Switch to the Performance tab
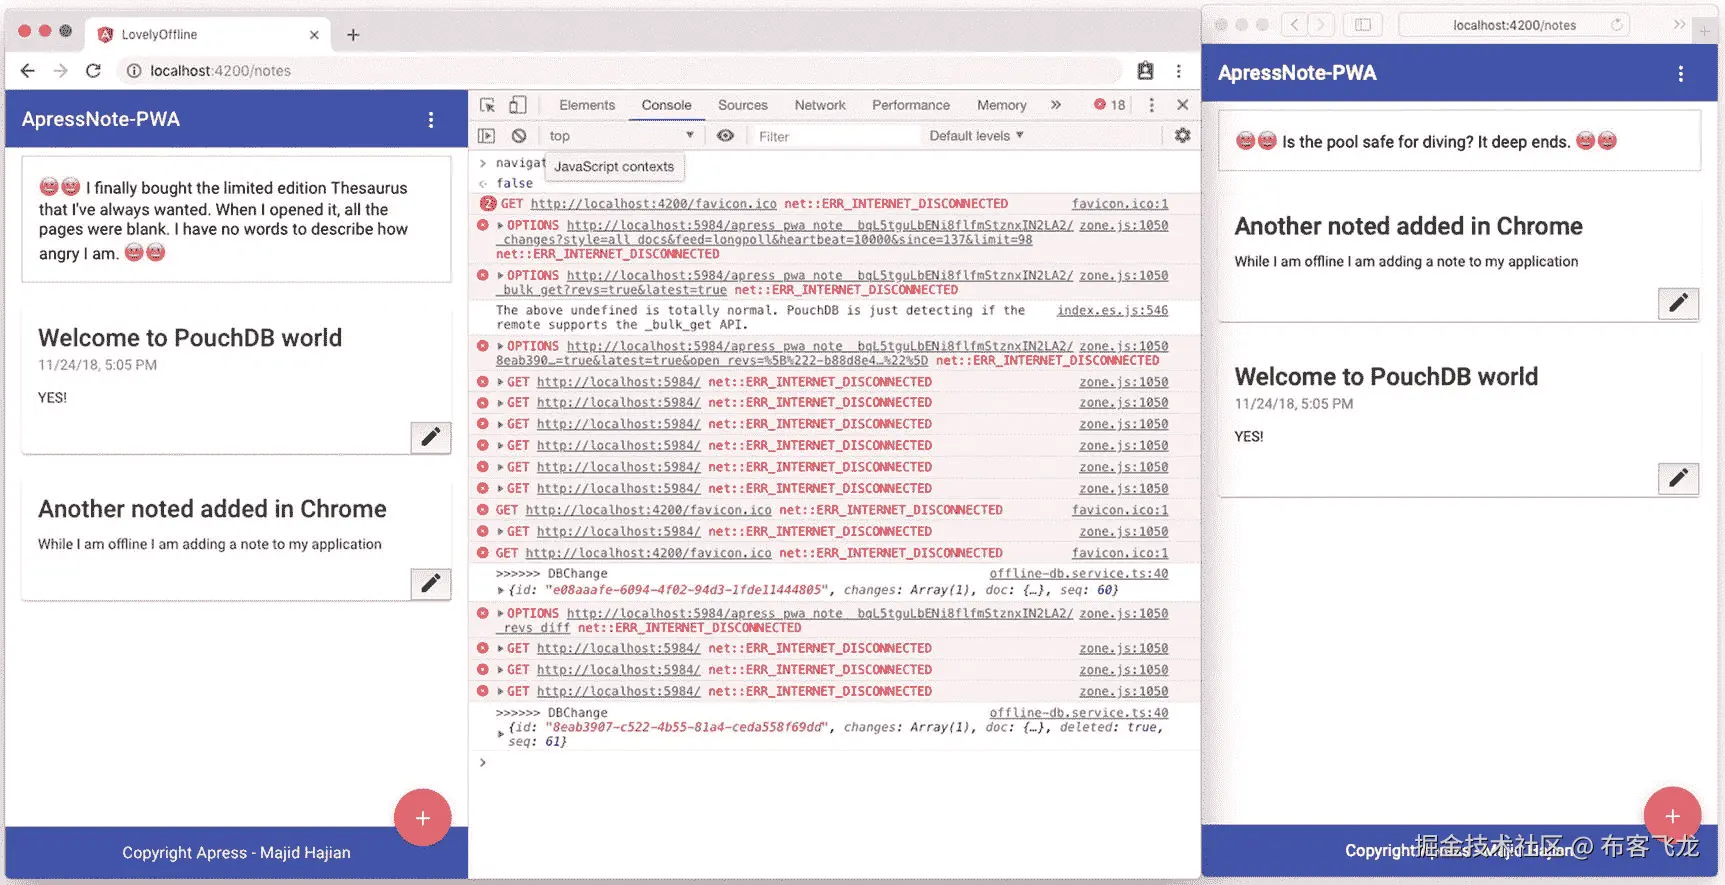This screenshot has width=1725, height=885. point(911,105)
